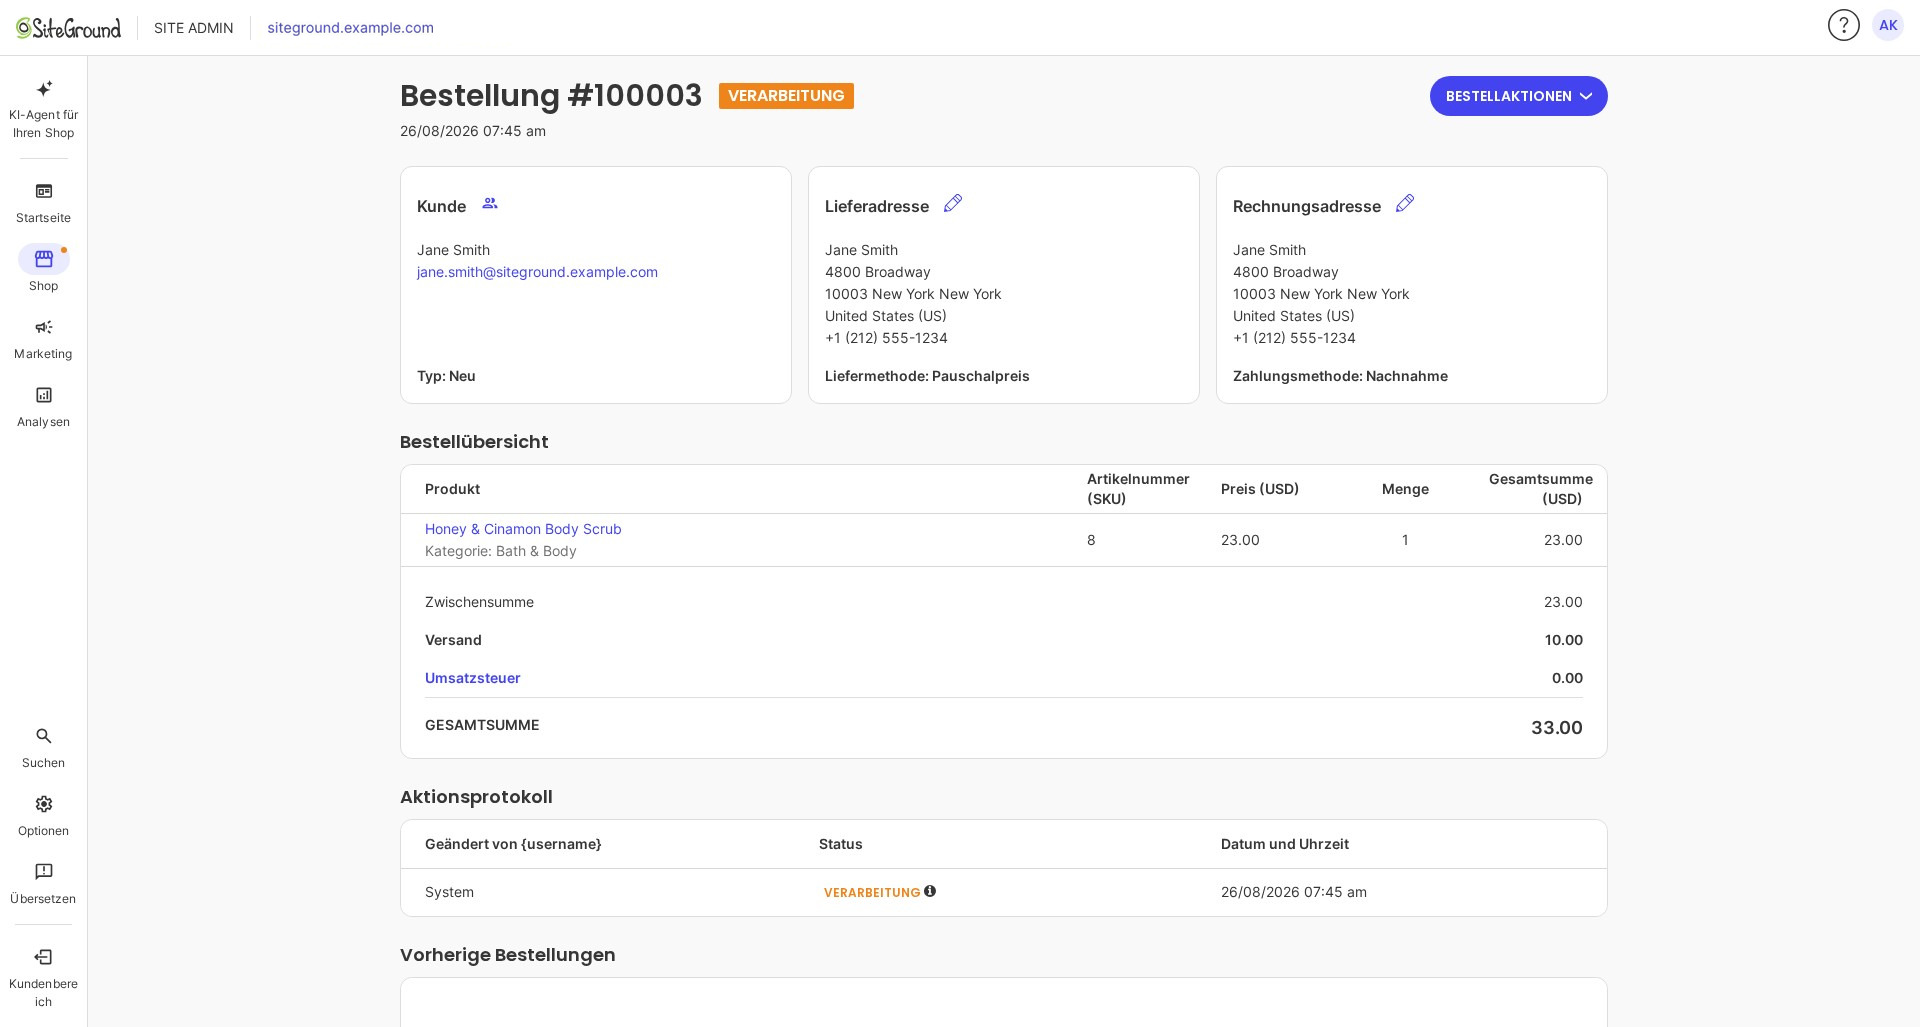Click the Geändert von {username} column header

513,844
